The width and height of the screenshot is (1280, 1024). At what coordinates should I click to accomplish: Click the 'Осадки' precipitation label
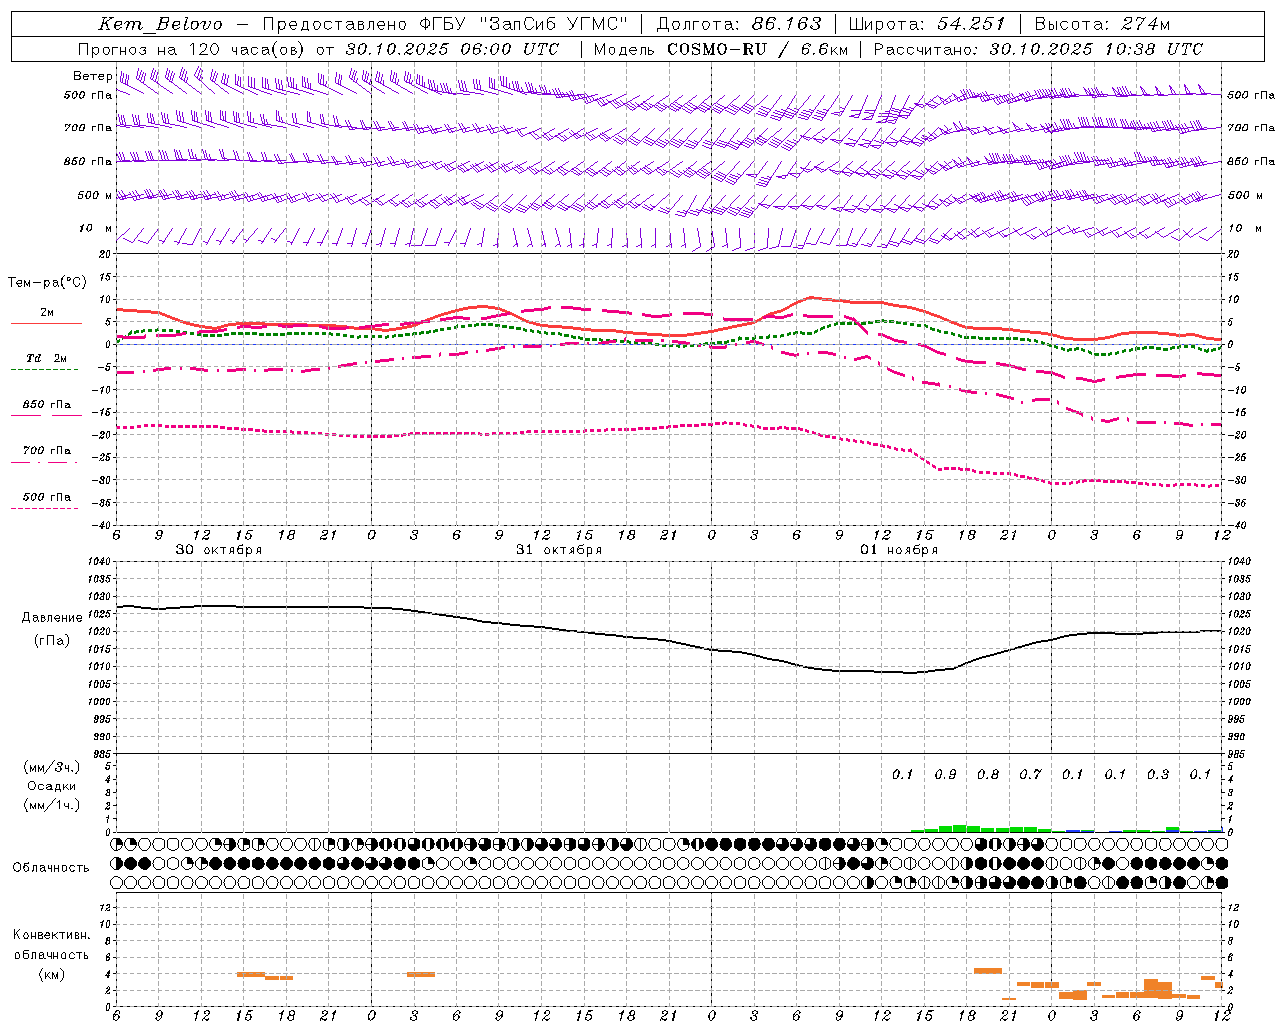(x=52, y=786)
